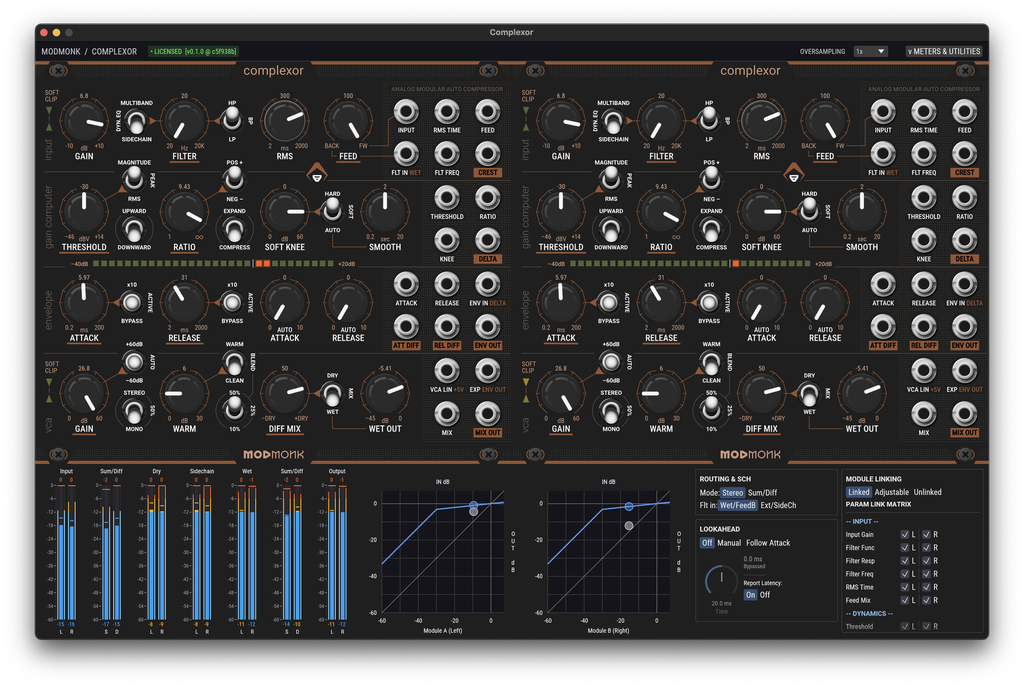
Task: Click the CREST output jack in the left module
Action: click(487, 154)
